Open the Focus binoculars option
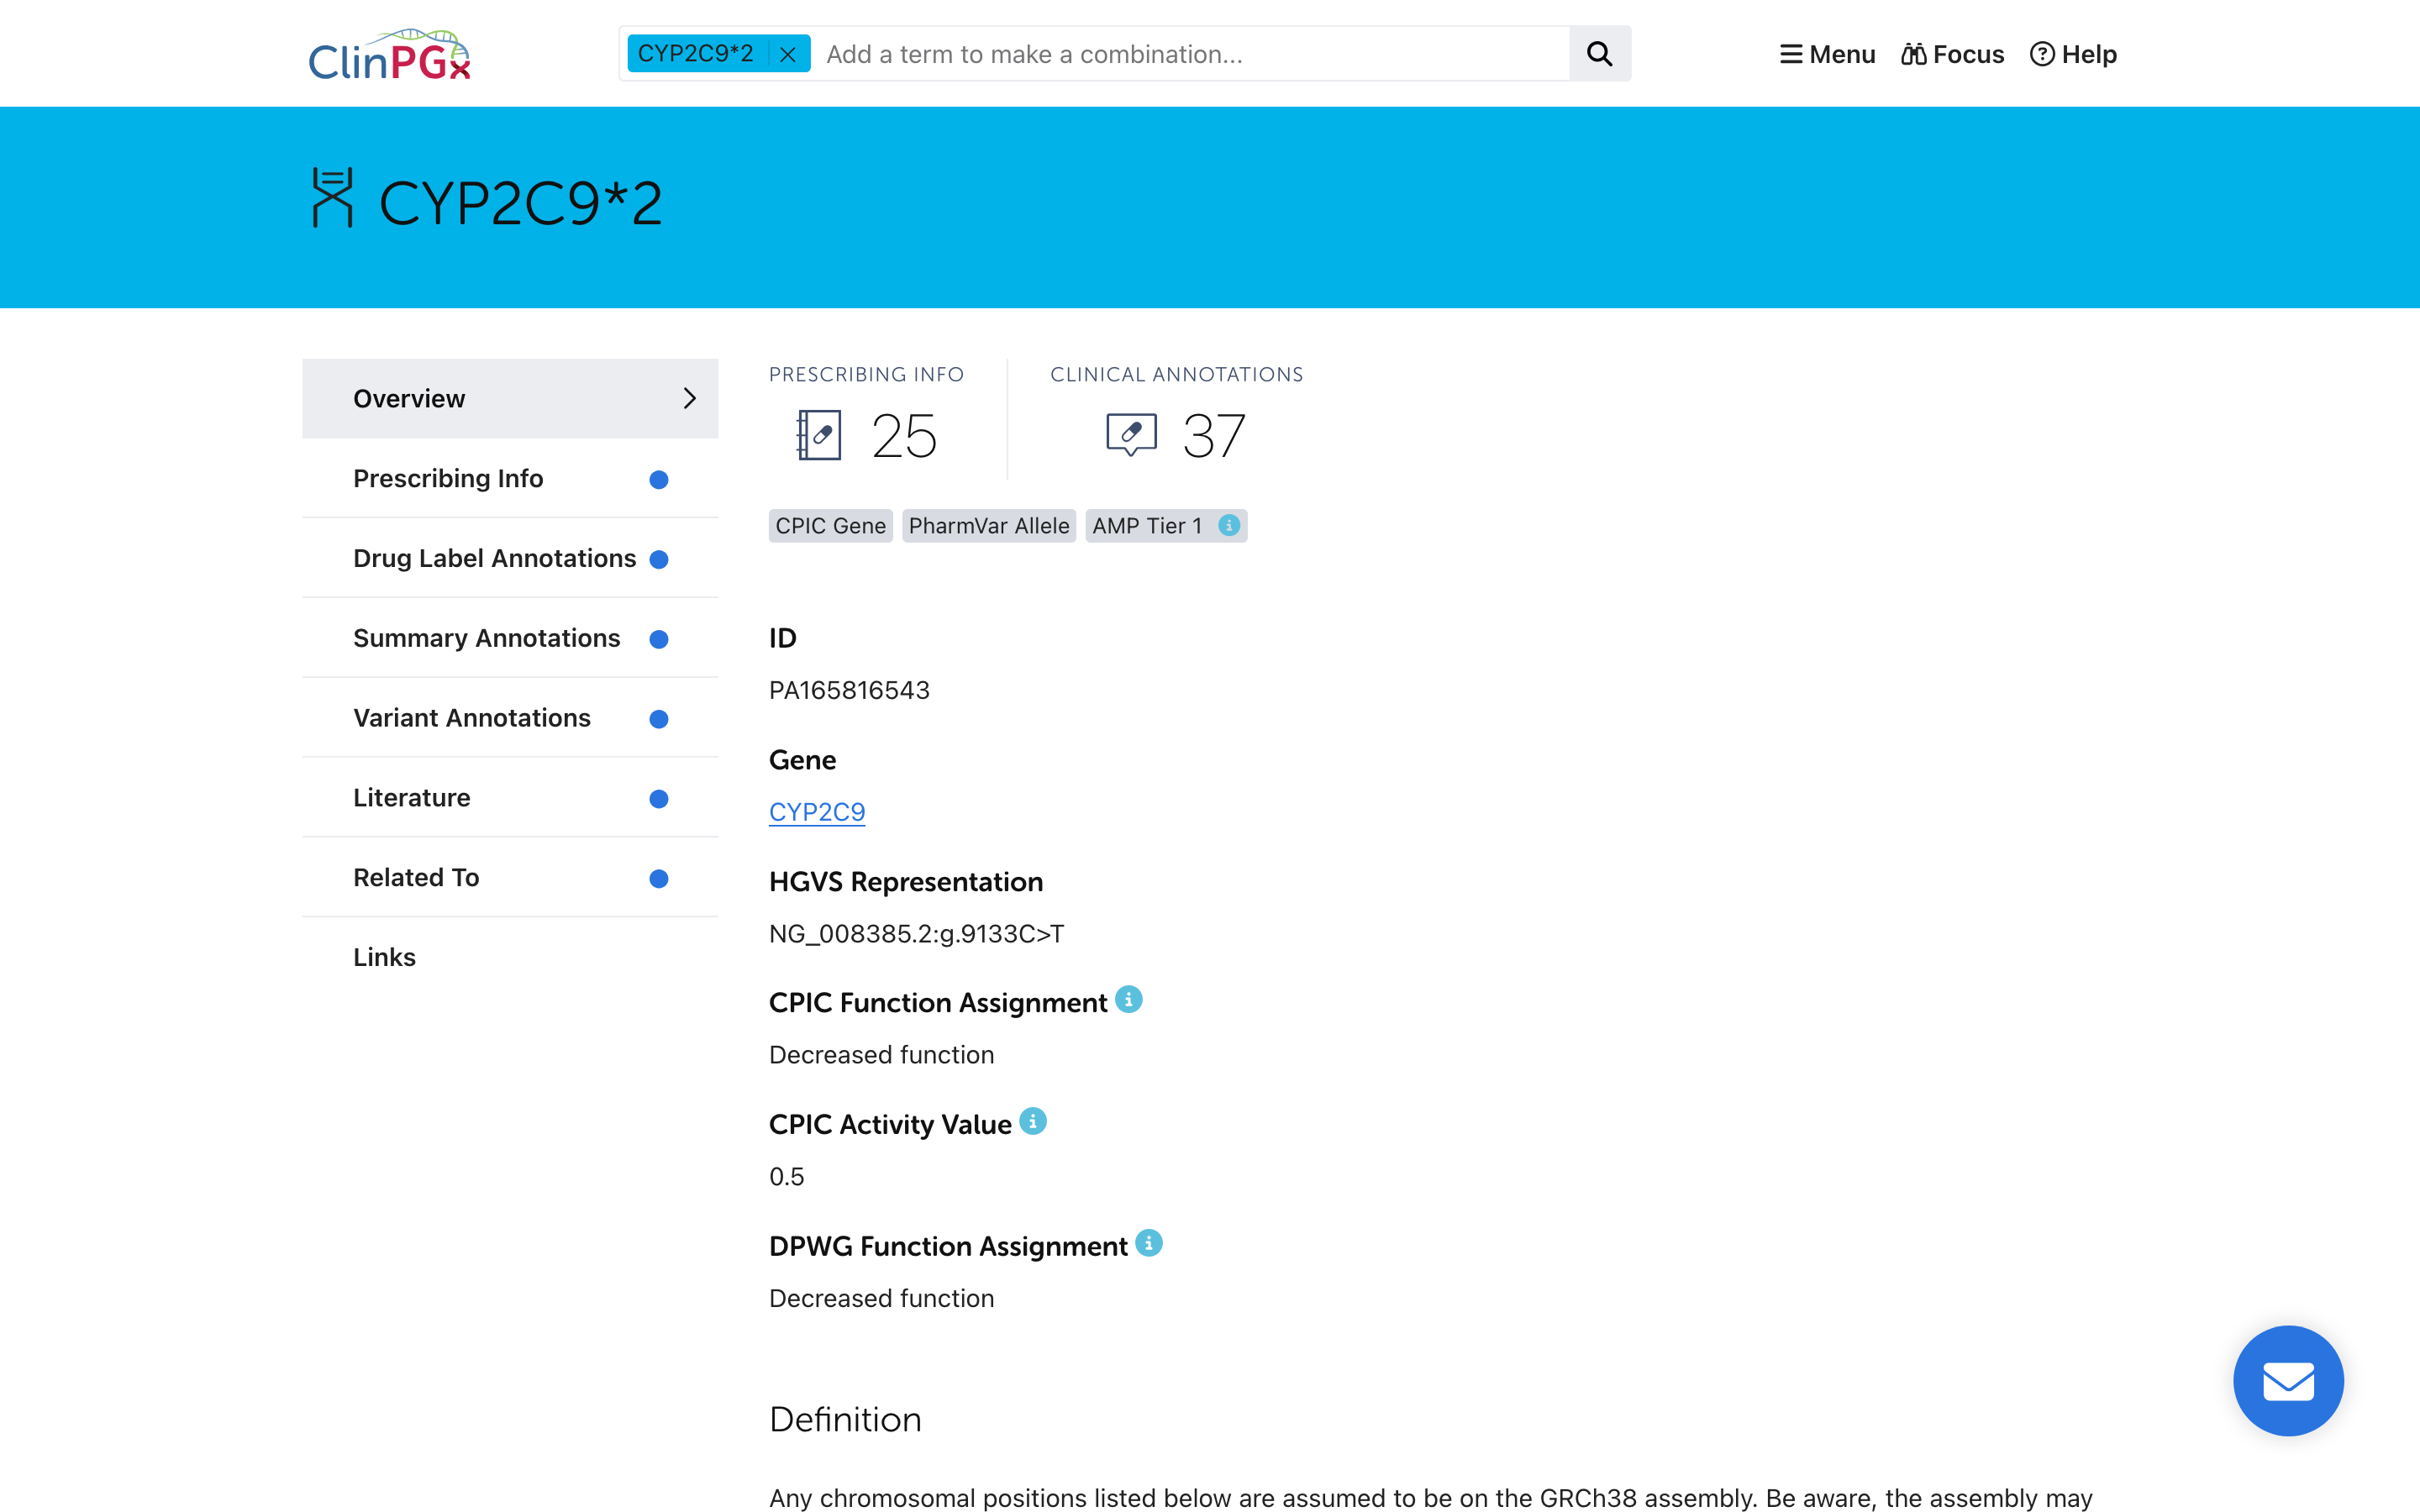Image resolution: width=2420 pixels, height=1512 pixels. pyautogui.click(x=1952, y=54)
